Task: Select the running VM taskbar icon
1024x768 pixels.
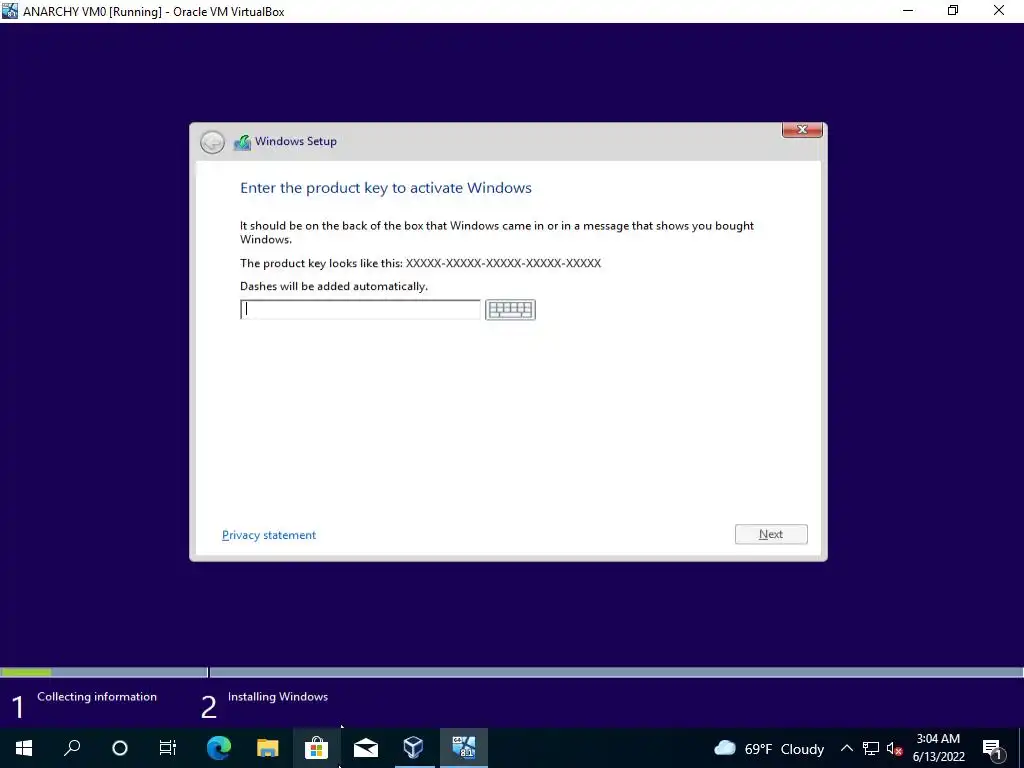Action: click(464, 748)
